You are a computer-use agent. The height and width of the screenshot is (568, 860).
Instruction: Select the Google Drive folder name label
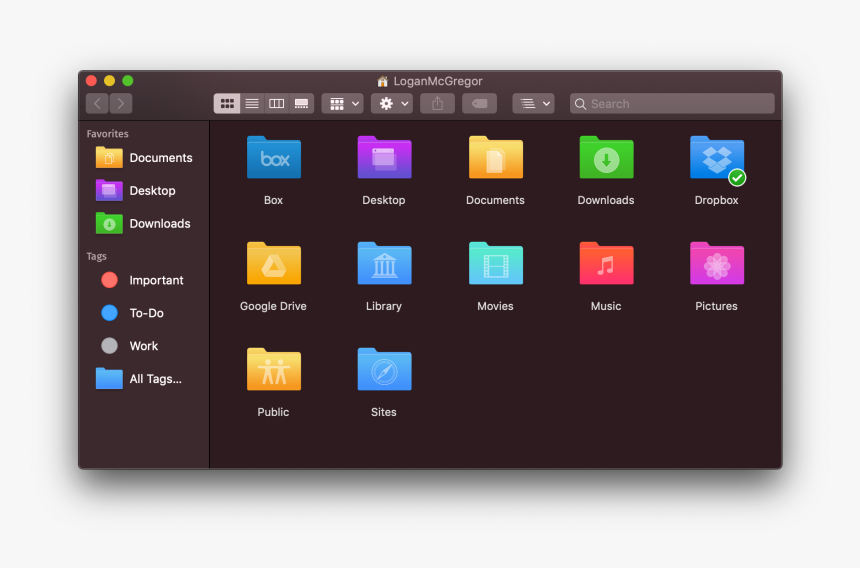click(x=273, y=306)
